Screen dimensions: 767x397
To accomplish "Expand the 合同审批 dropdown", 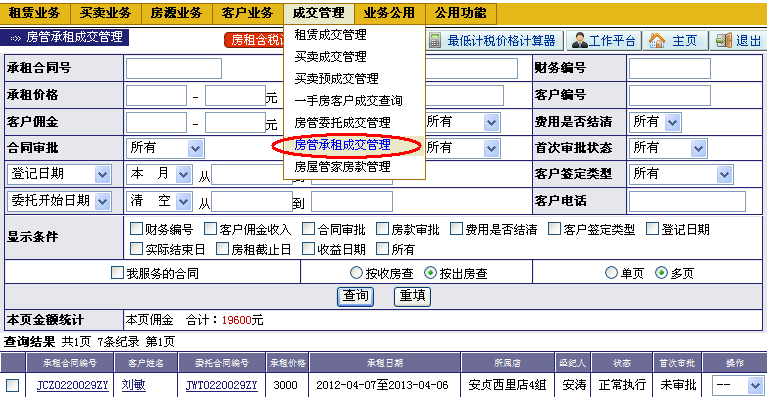I will pyautogui.click(x=165, y=148).
